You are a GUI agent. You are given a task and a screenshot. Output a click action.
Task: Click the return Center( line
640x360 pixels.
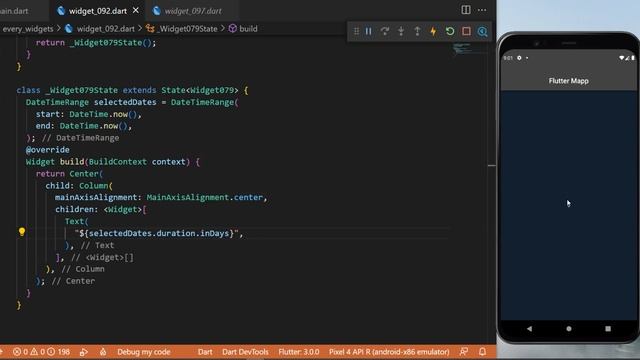[x=69, y=173]
